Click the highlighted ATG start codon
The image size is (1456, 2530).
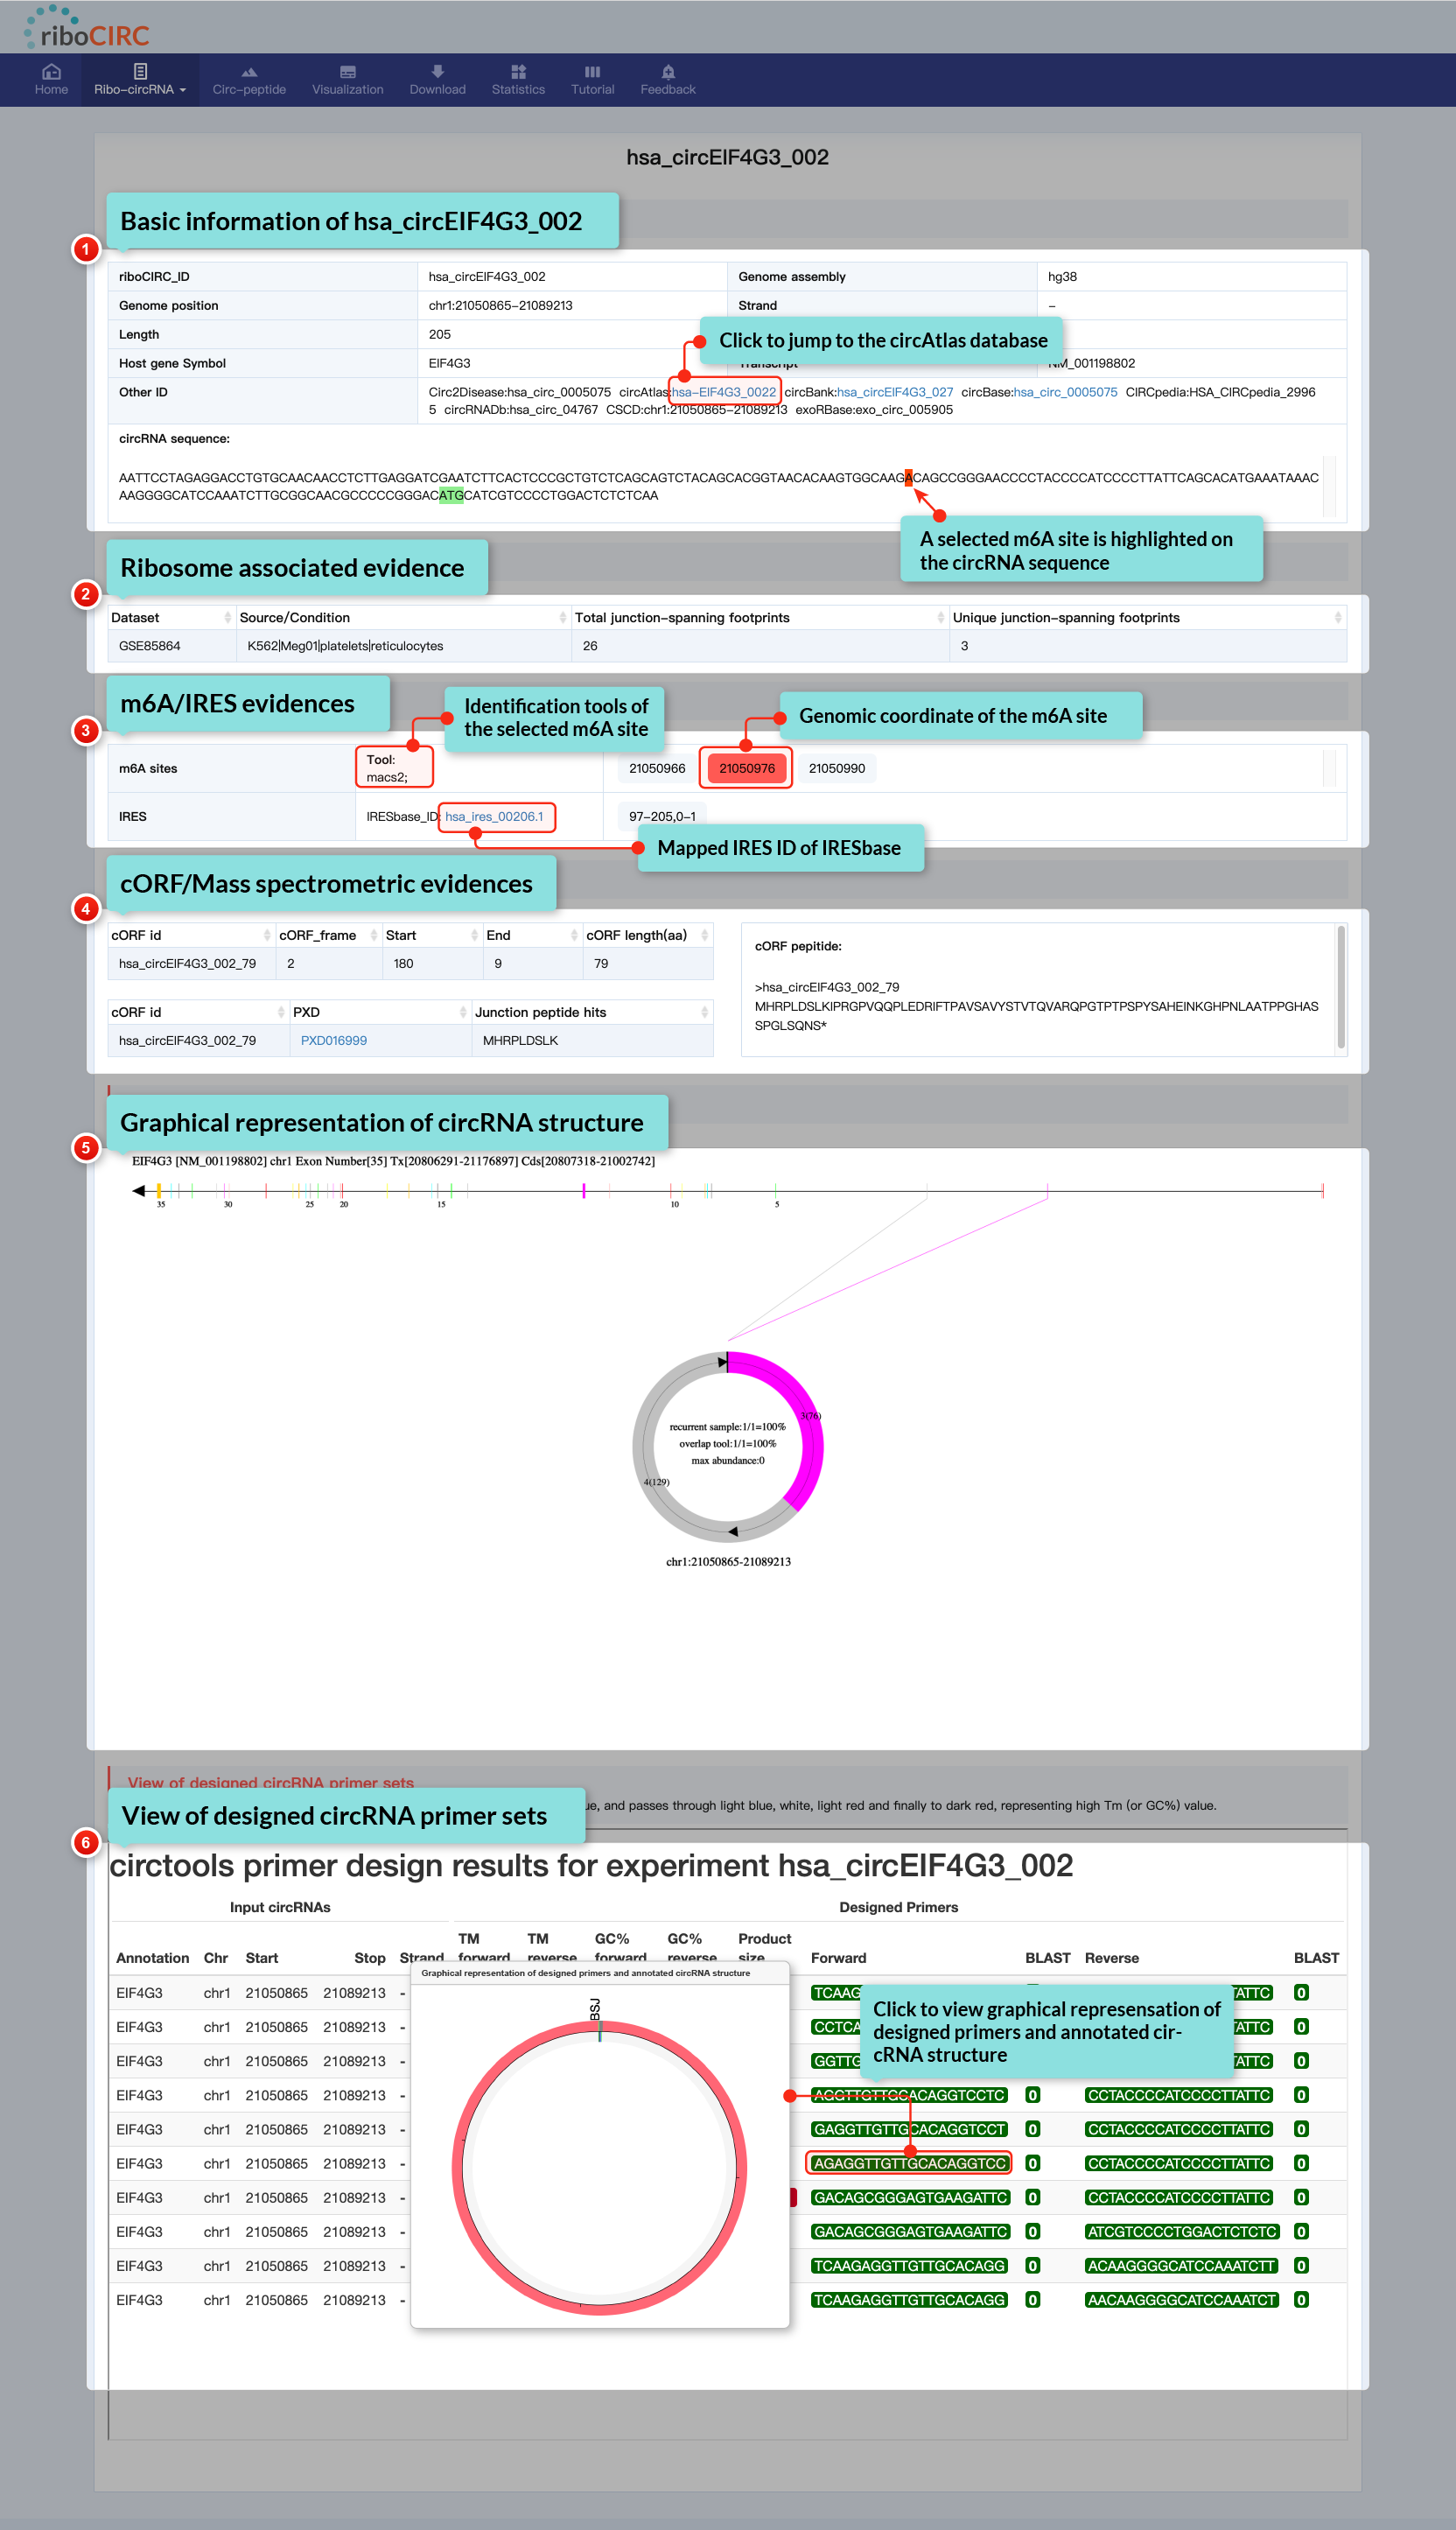point(451,495)
